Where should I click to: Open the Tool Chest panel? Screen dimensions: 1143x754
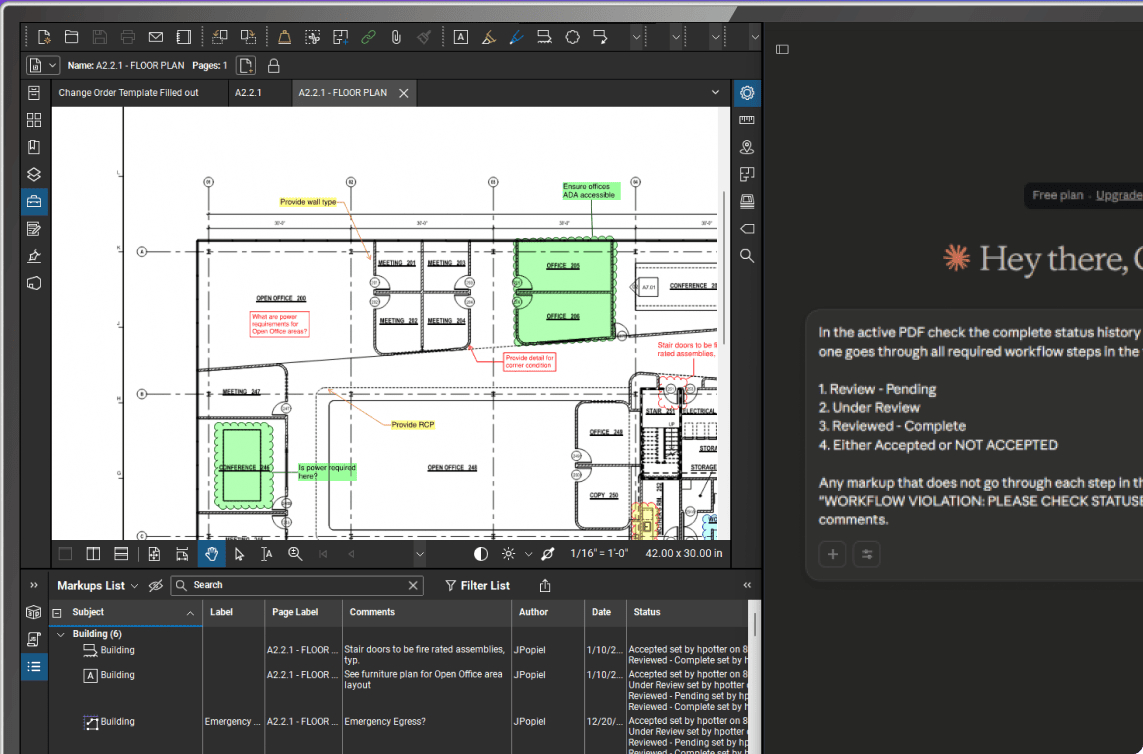tap(34, 201)
